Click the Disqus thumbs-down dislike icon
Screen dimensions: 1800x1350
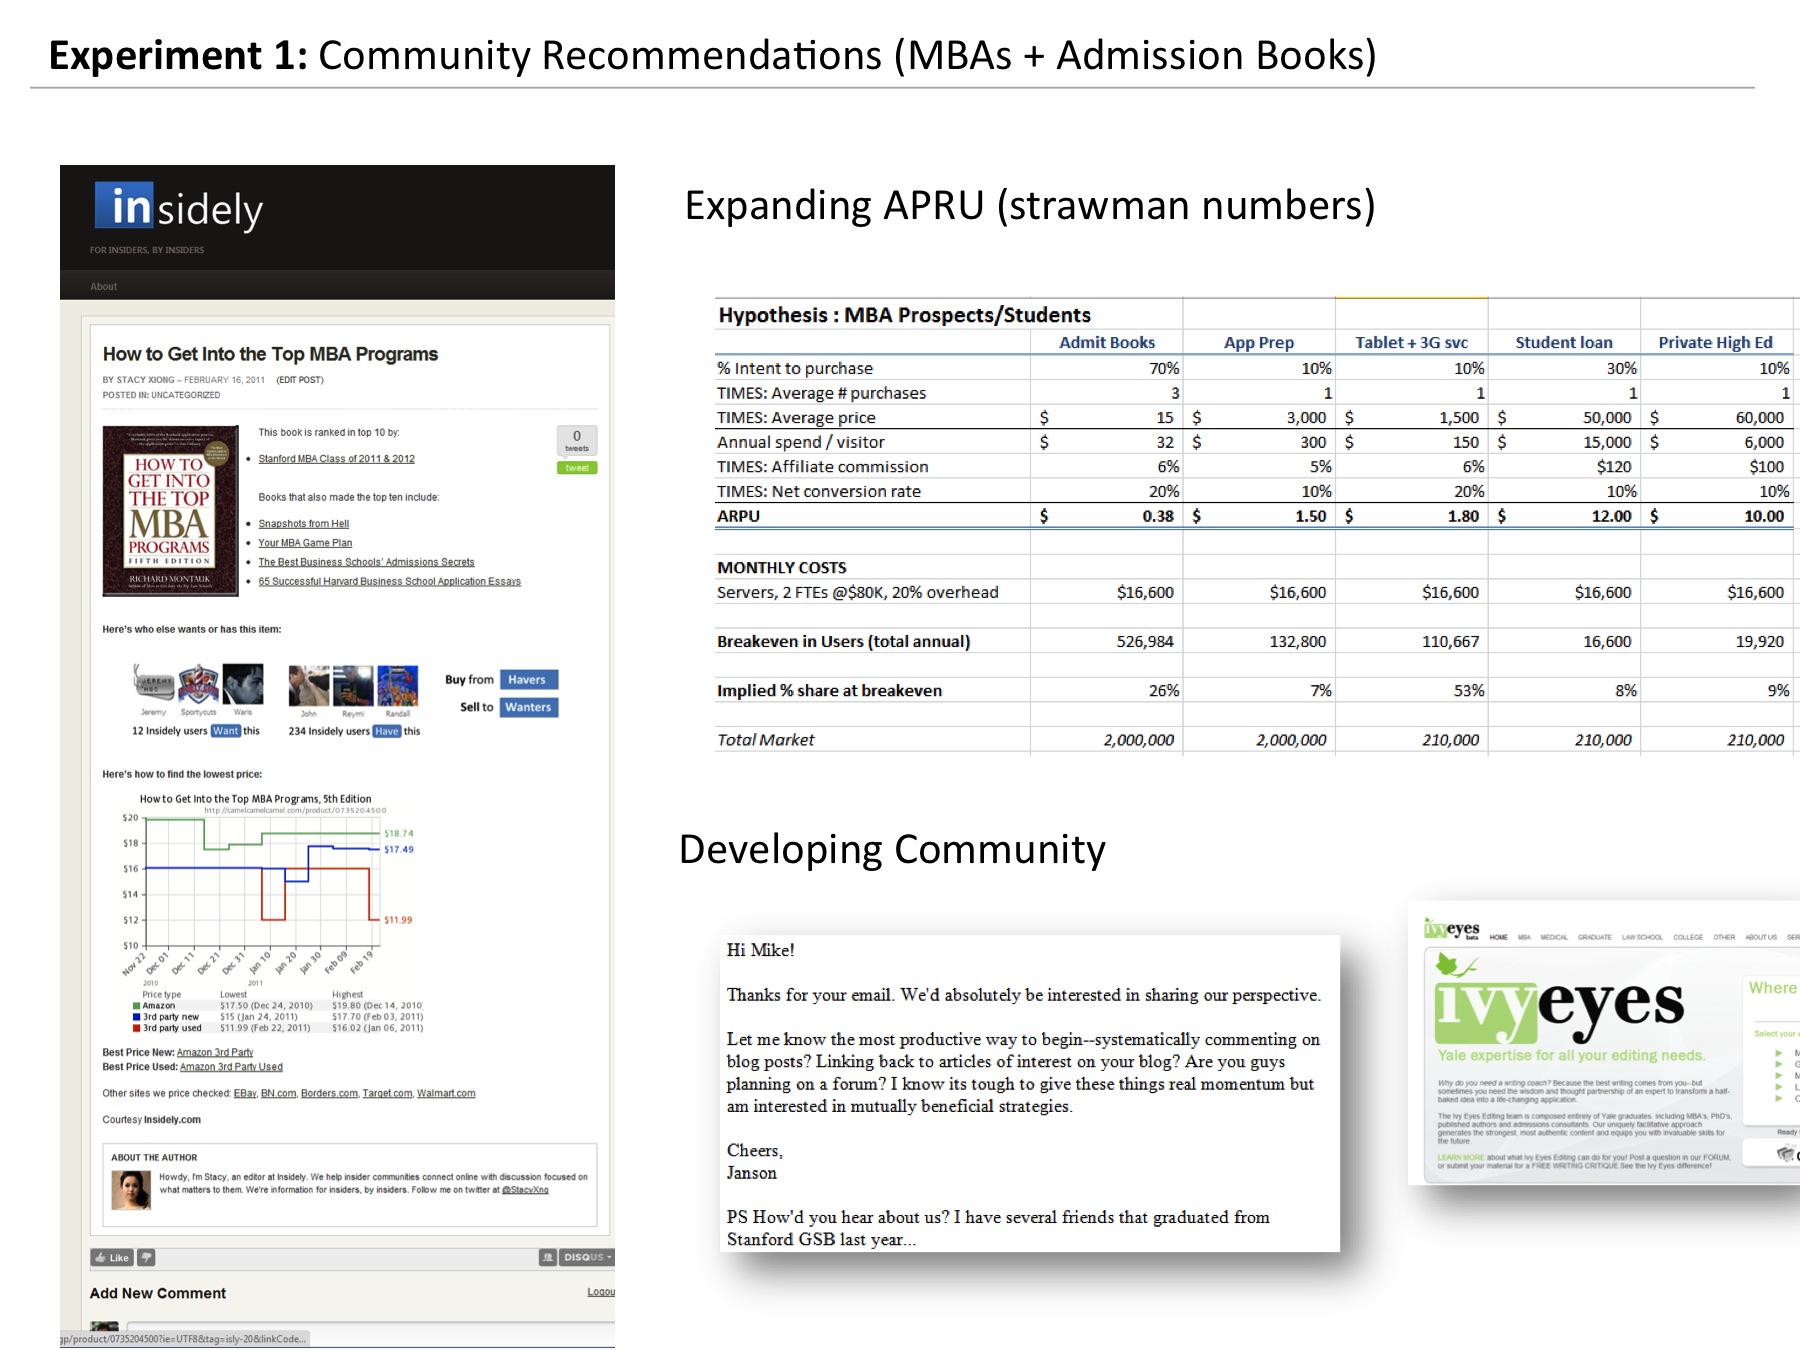146,1258
